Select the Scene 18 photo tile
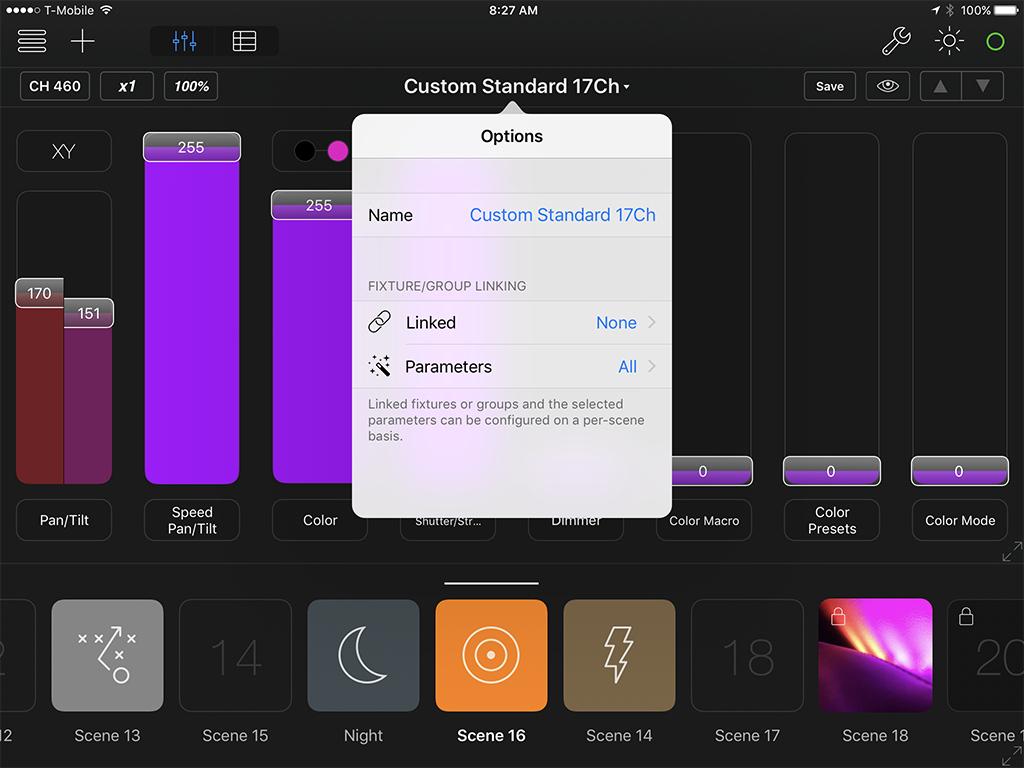Screen dimensions: 1024x768 [875, 655]
